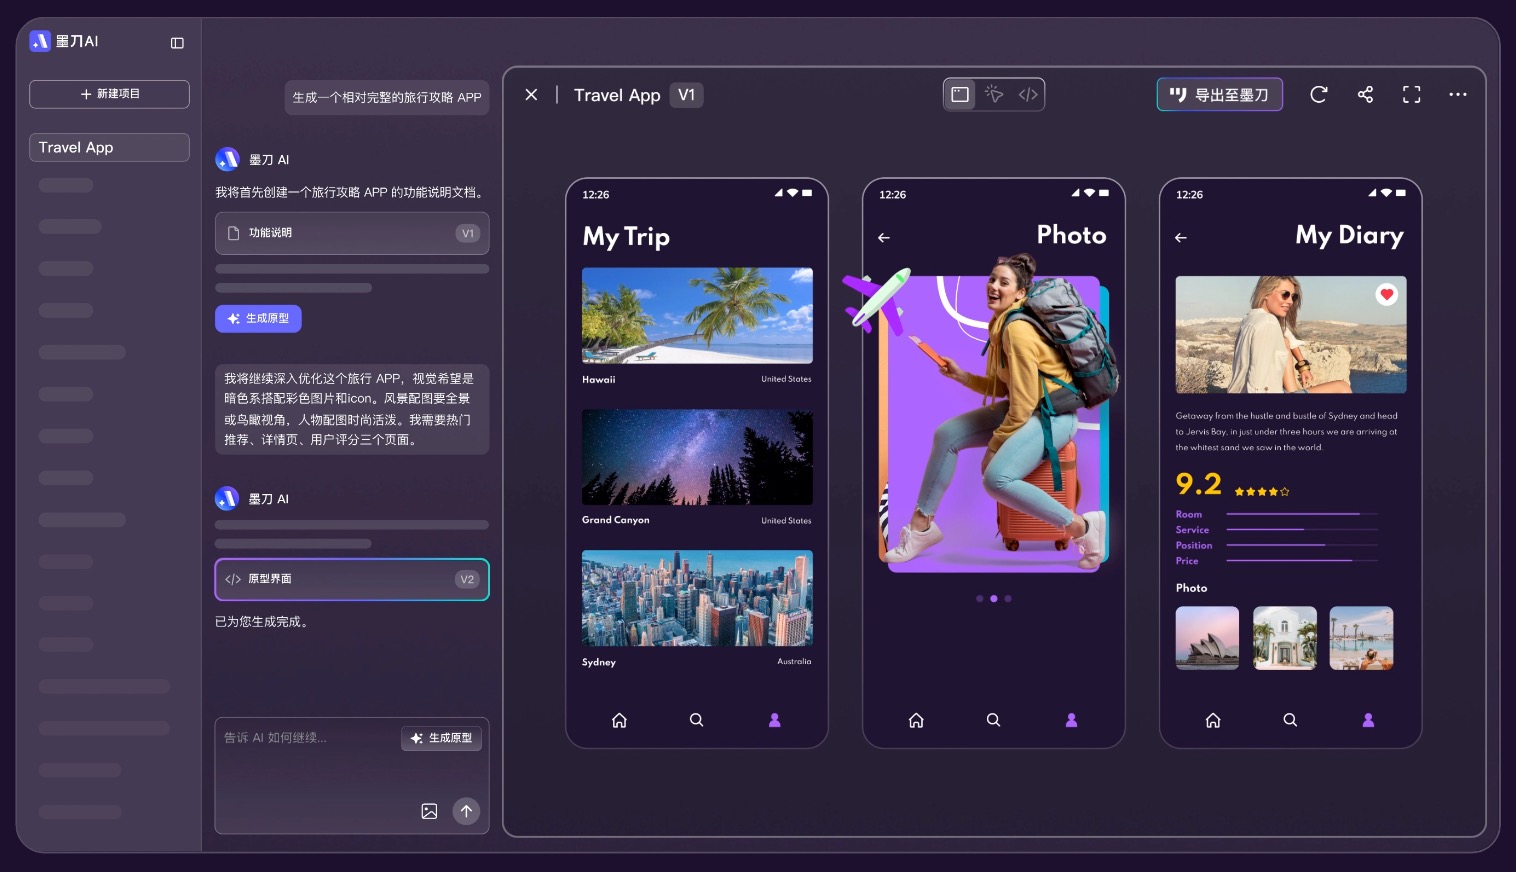This screenshot has width=1516, height=872.
Task: Click the V1 version badge beside Travel App
Action: (686, 95)
